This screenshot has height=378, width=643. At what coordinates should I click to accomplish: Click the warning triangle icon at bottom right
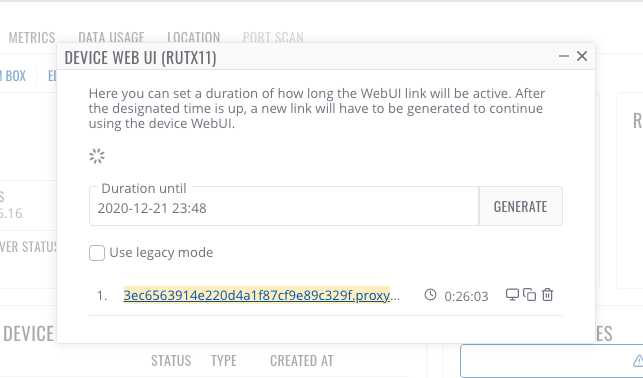(x=638, y=361)
